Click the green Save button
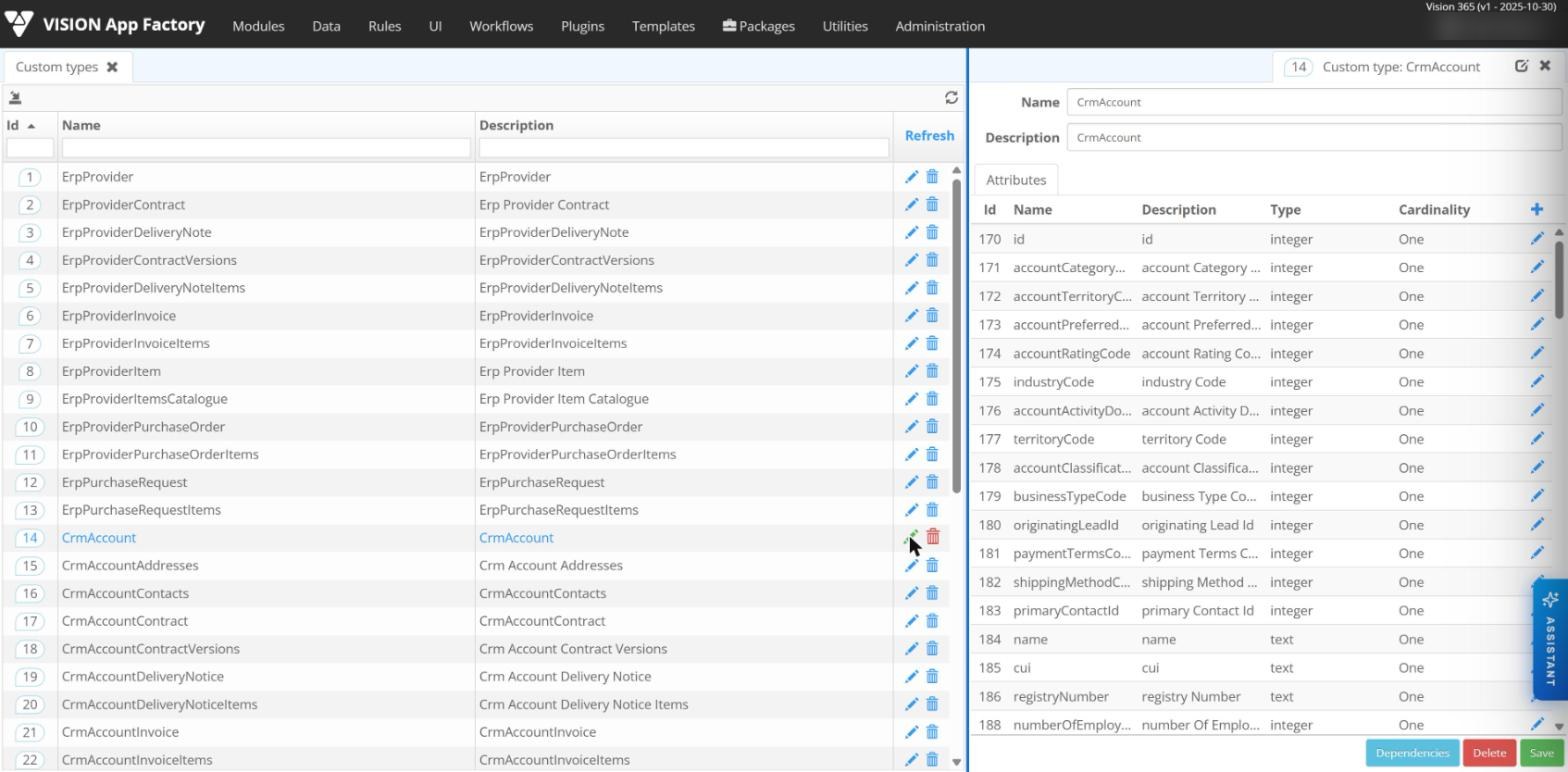Image resolution: width=1568 pixels, height=772 pixels. (1541, 753)
